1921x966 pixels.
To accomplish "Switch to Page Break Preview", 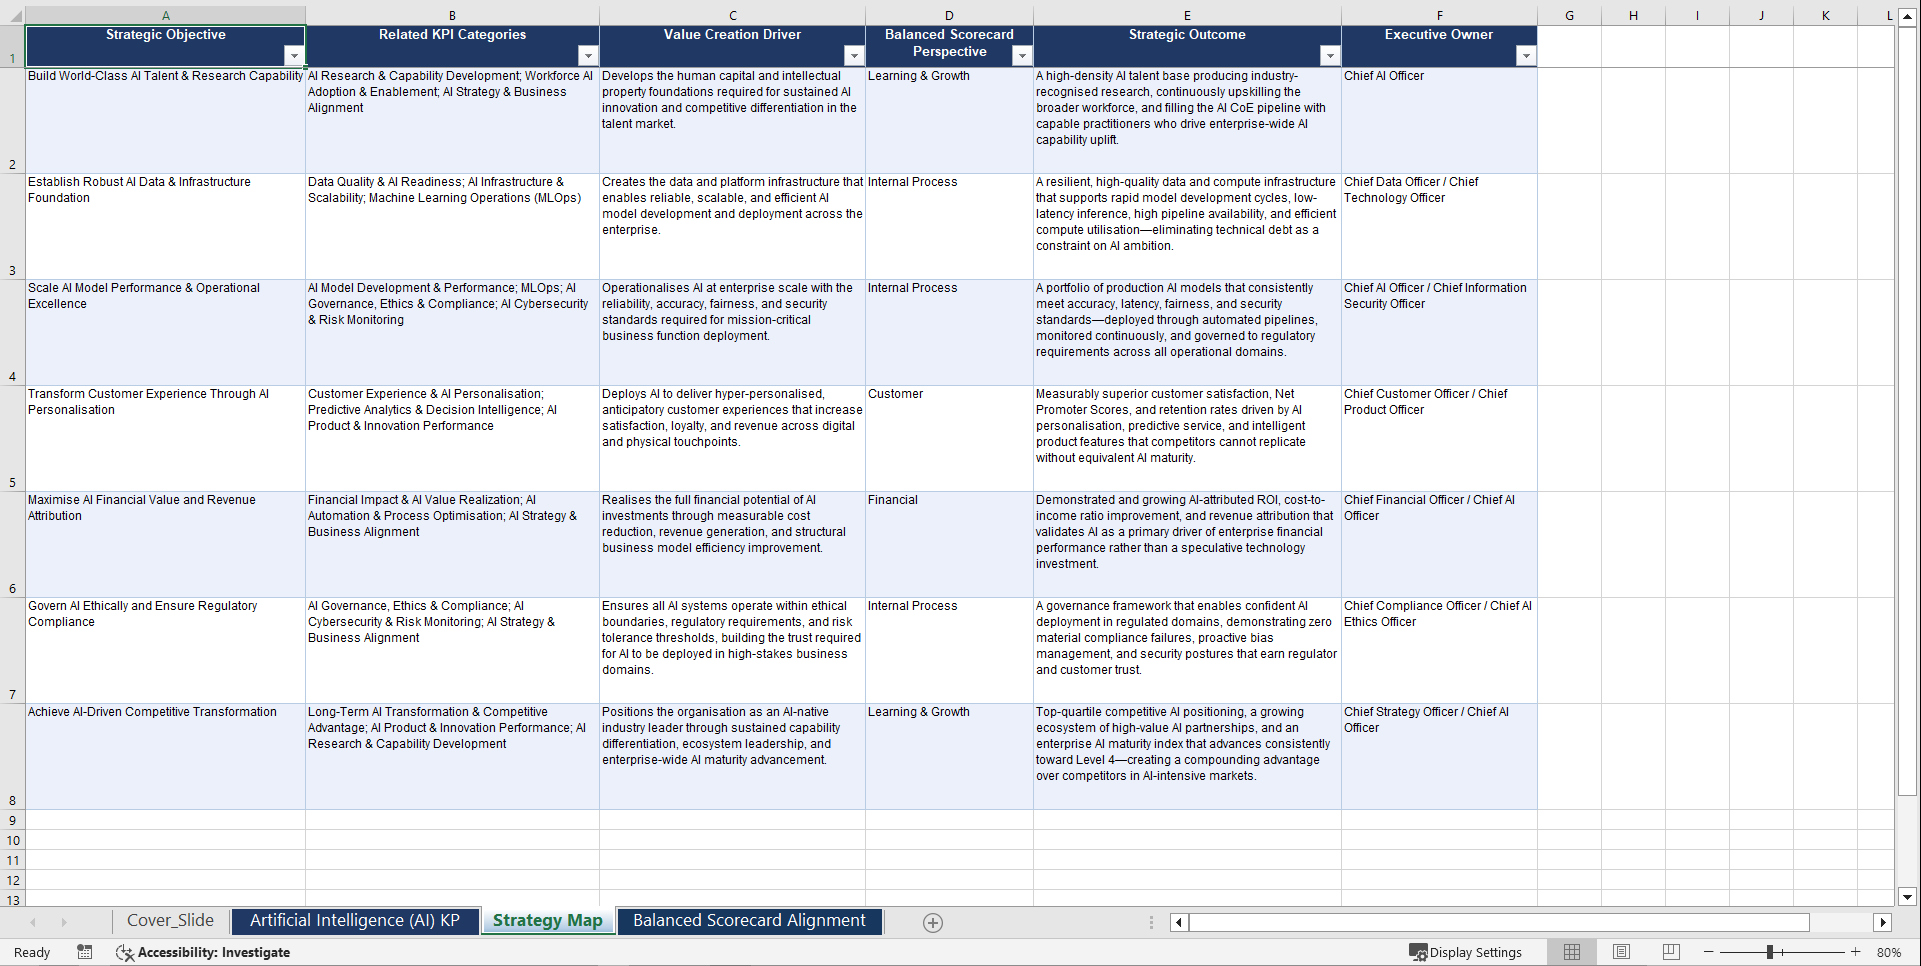I will tap(1671, 952).
